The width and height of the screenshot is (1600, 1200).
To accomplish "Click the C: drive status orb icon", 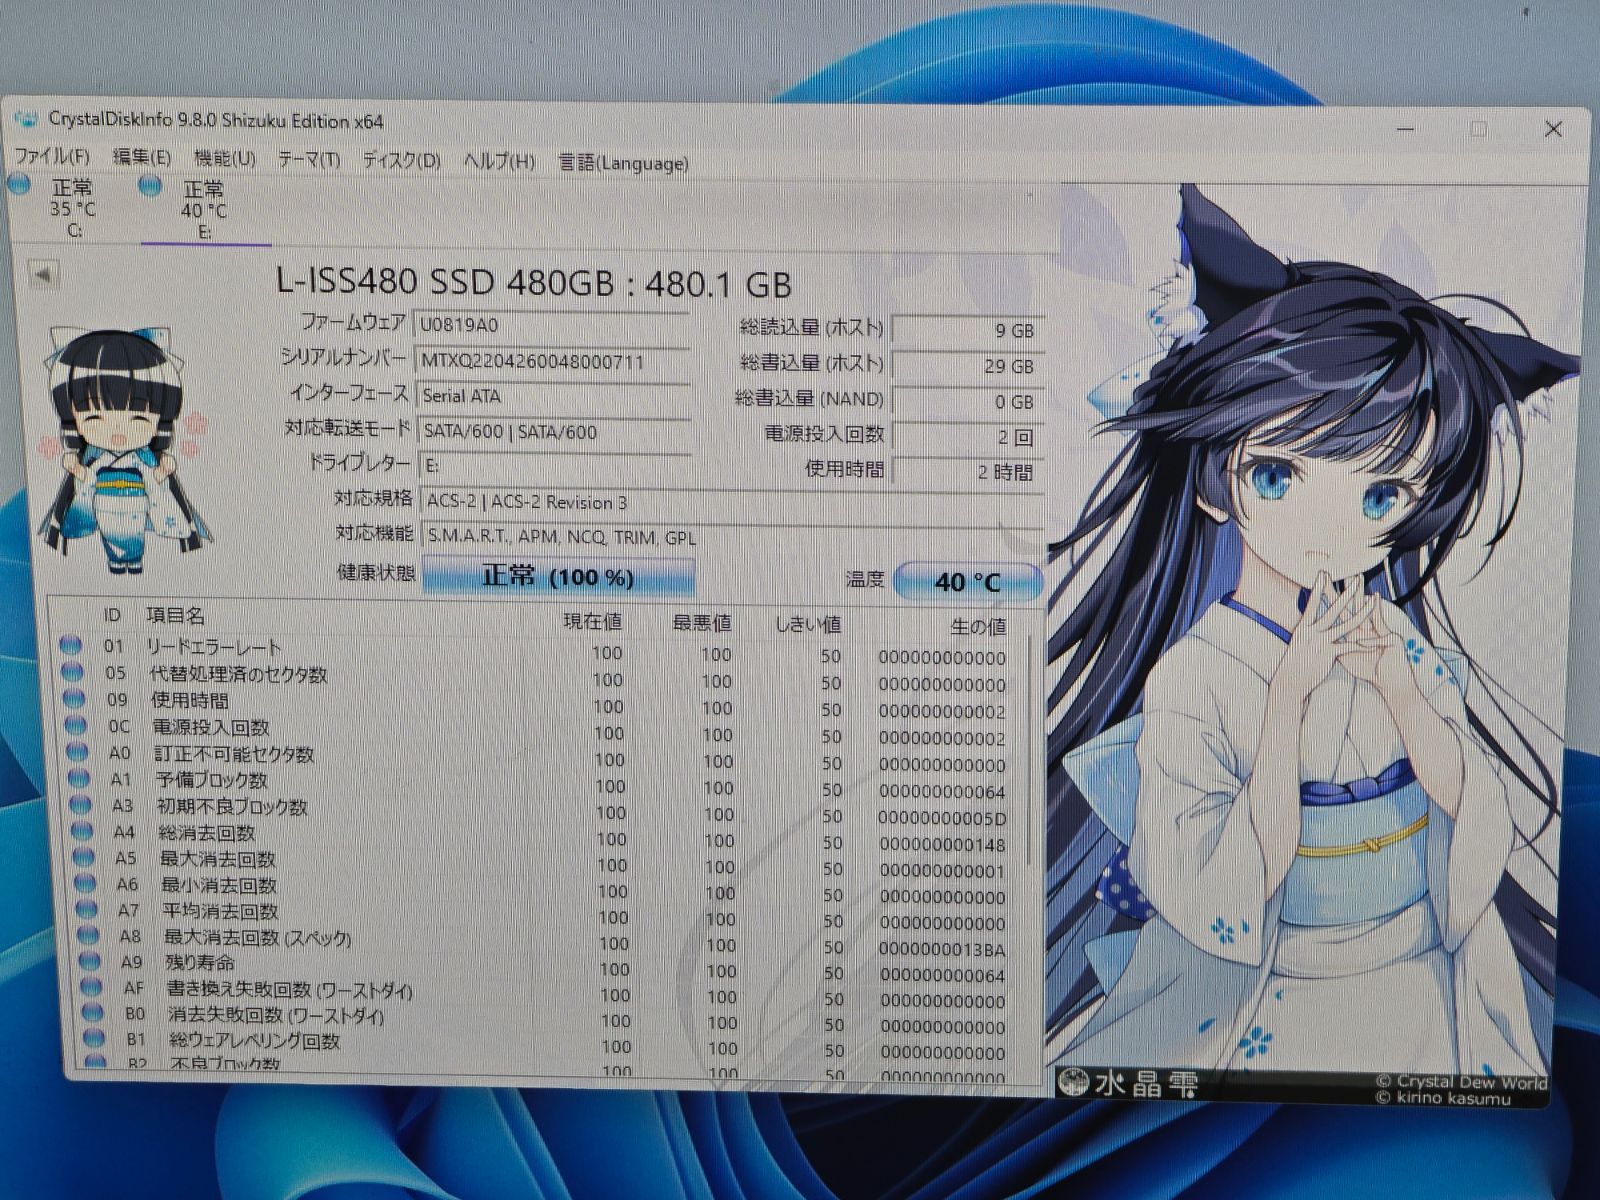I will (19, 185).
